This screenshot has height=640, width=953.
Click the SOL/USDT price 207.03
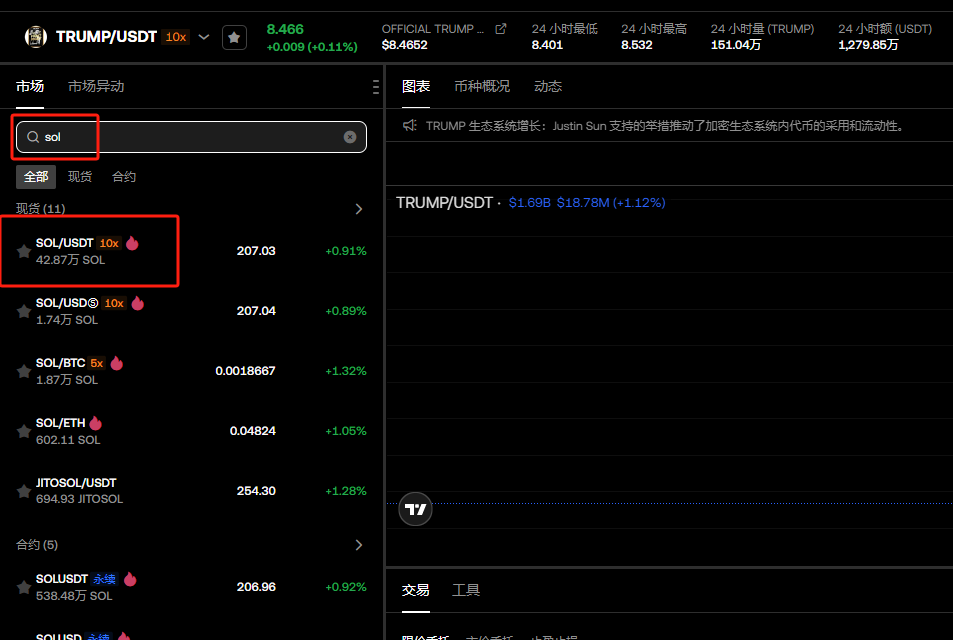pyautogui.click(x=256, y=251)
